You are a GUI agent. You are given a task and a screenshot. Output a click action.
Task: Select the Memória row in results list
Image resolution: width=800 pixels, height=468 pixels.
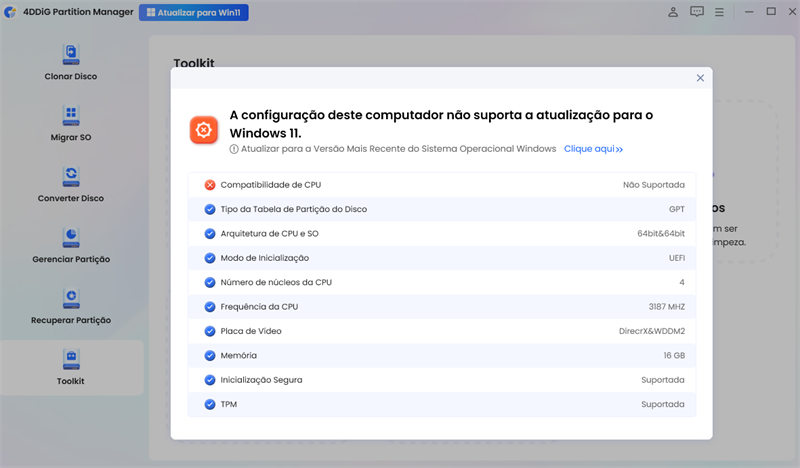(442, 355)
